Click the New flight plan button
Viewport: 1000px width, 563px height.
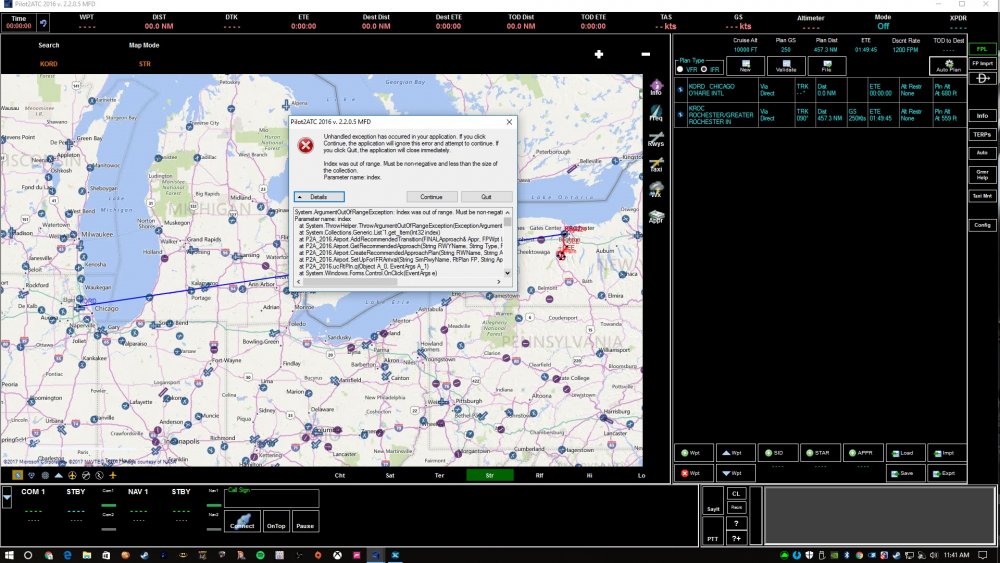(745, 66)
